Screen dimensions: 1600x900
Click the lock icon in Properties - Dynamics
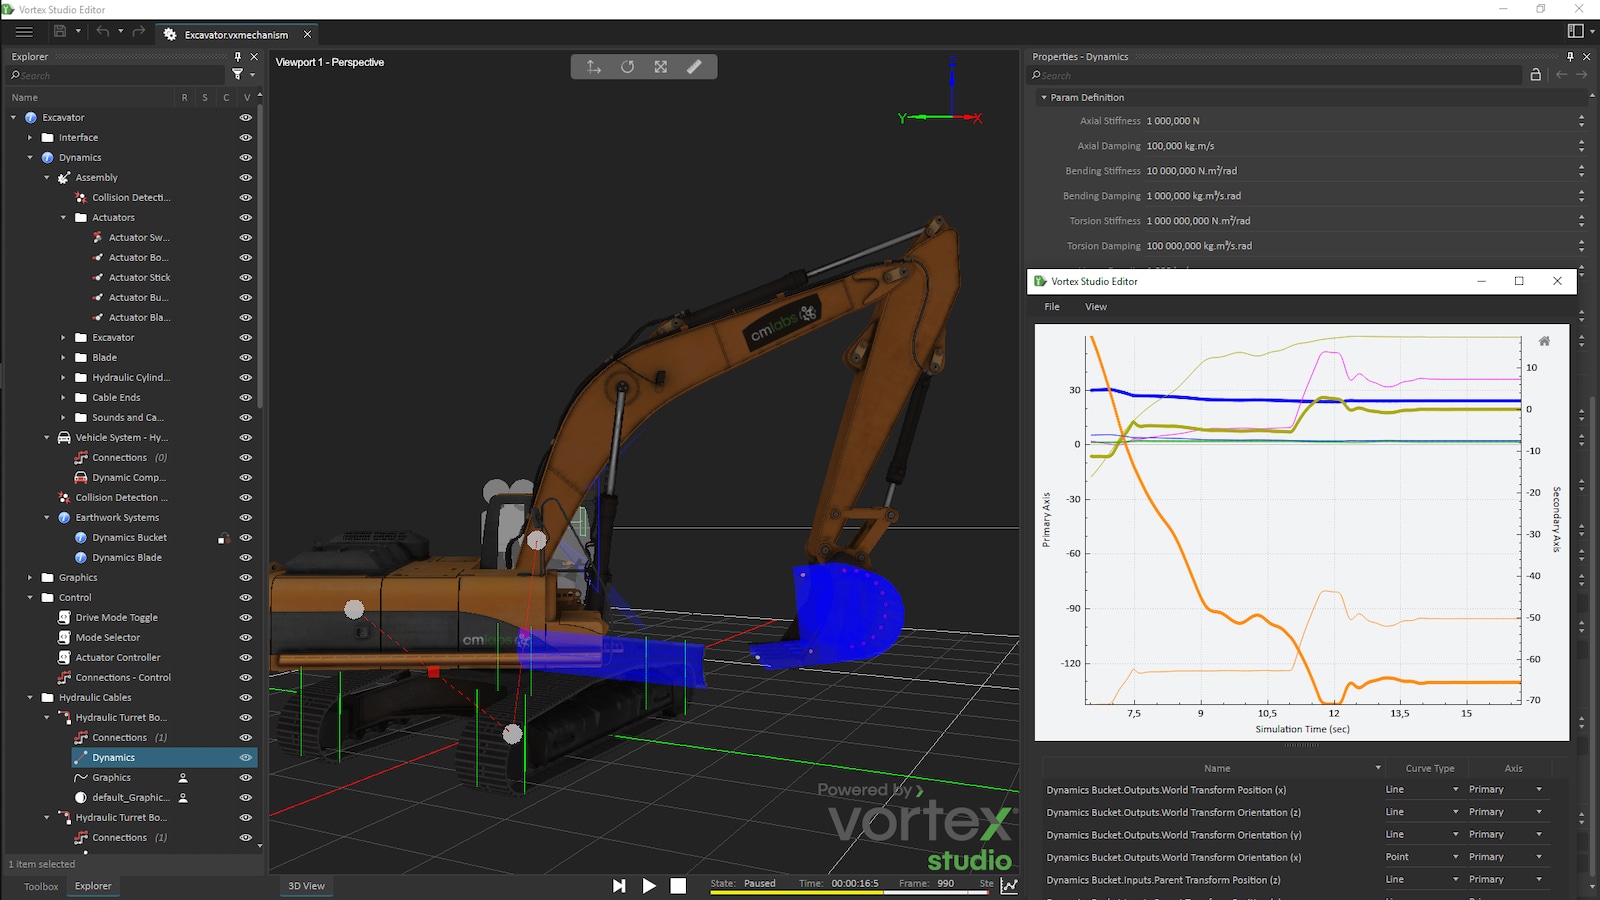[x=1535, y=75]
